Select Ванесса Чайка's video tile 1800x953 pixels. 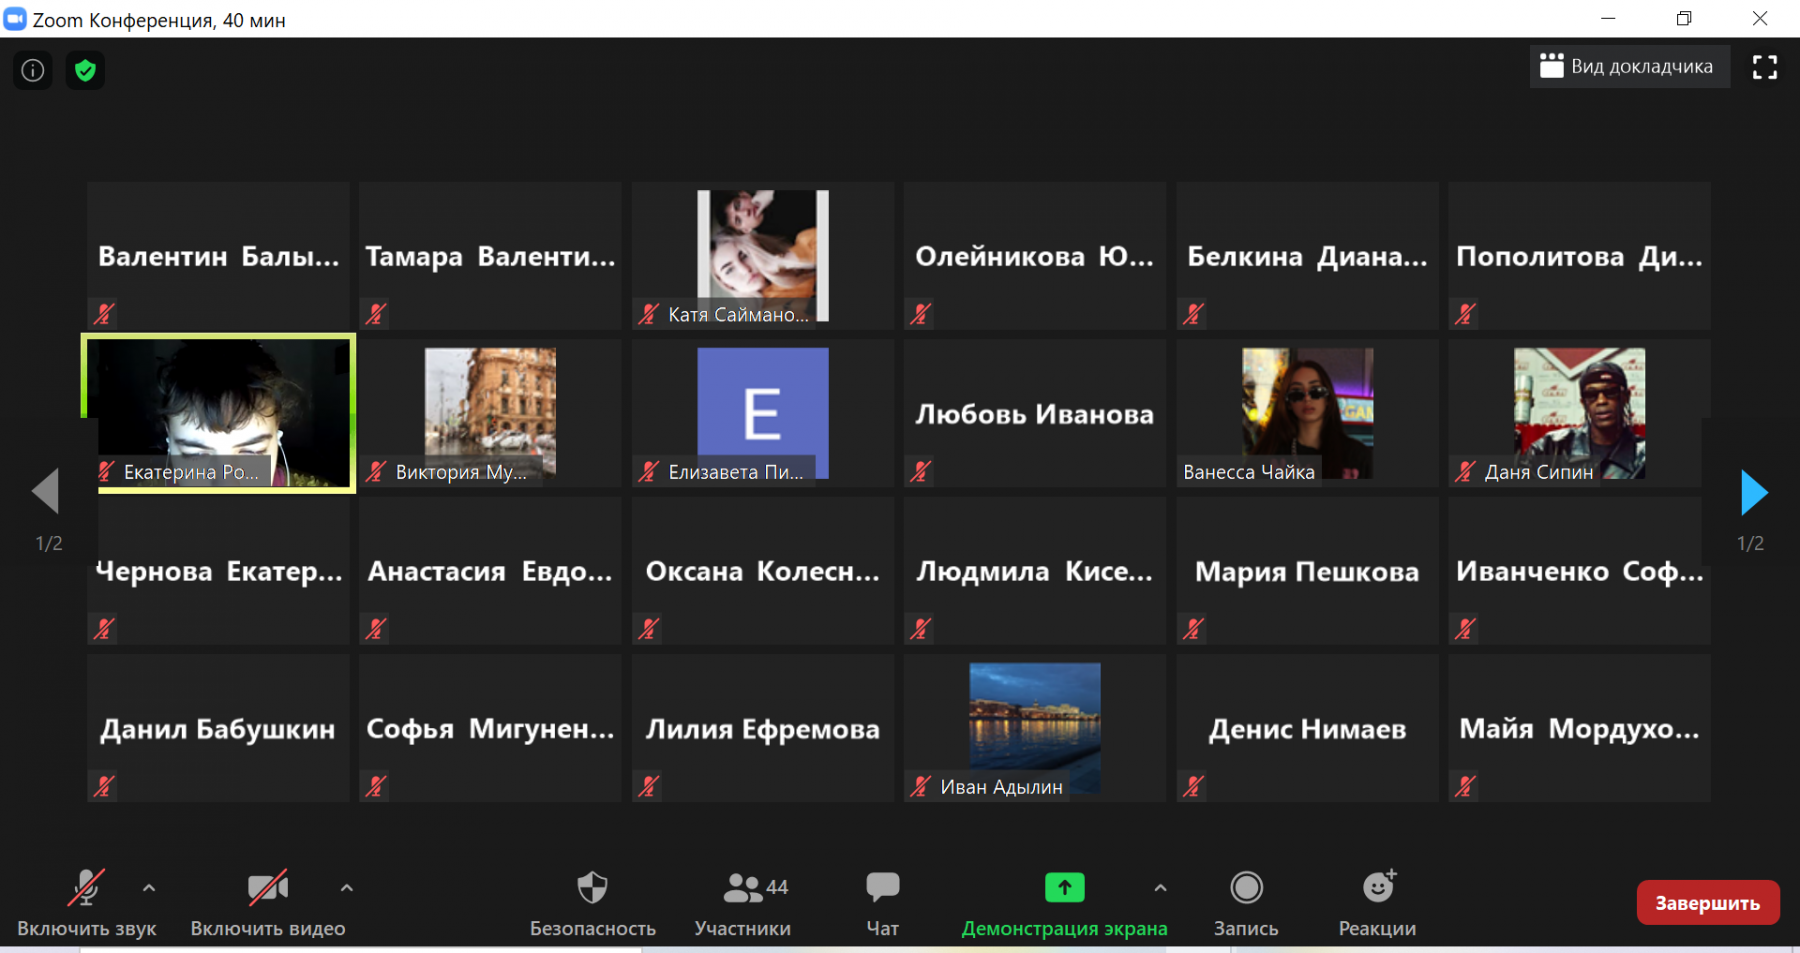click(1307, 413)
